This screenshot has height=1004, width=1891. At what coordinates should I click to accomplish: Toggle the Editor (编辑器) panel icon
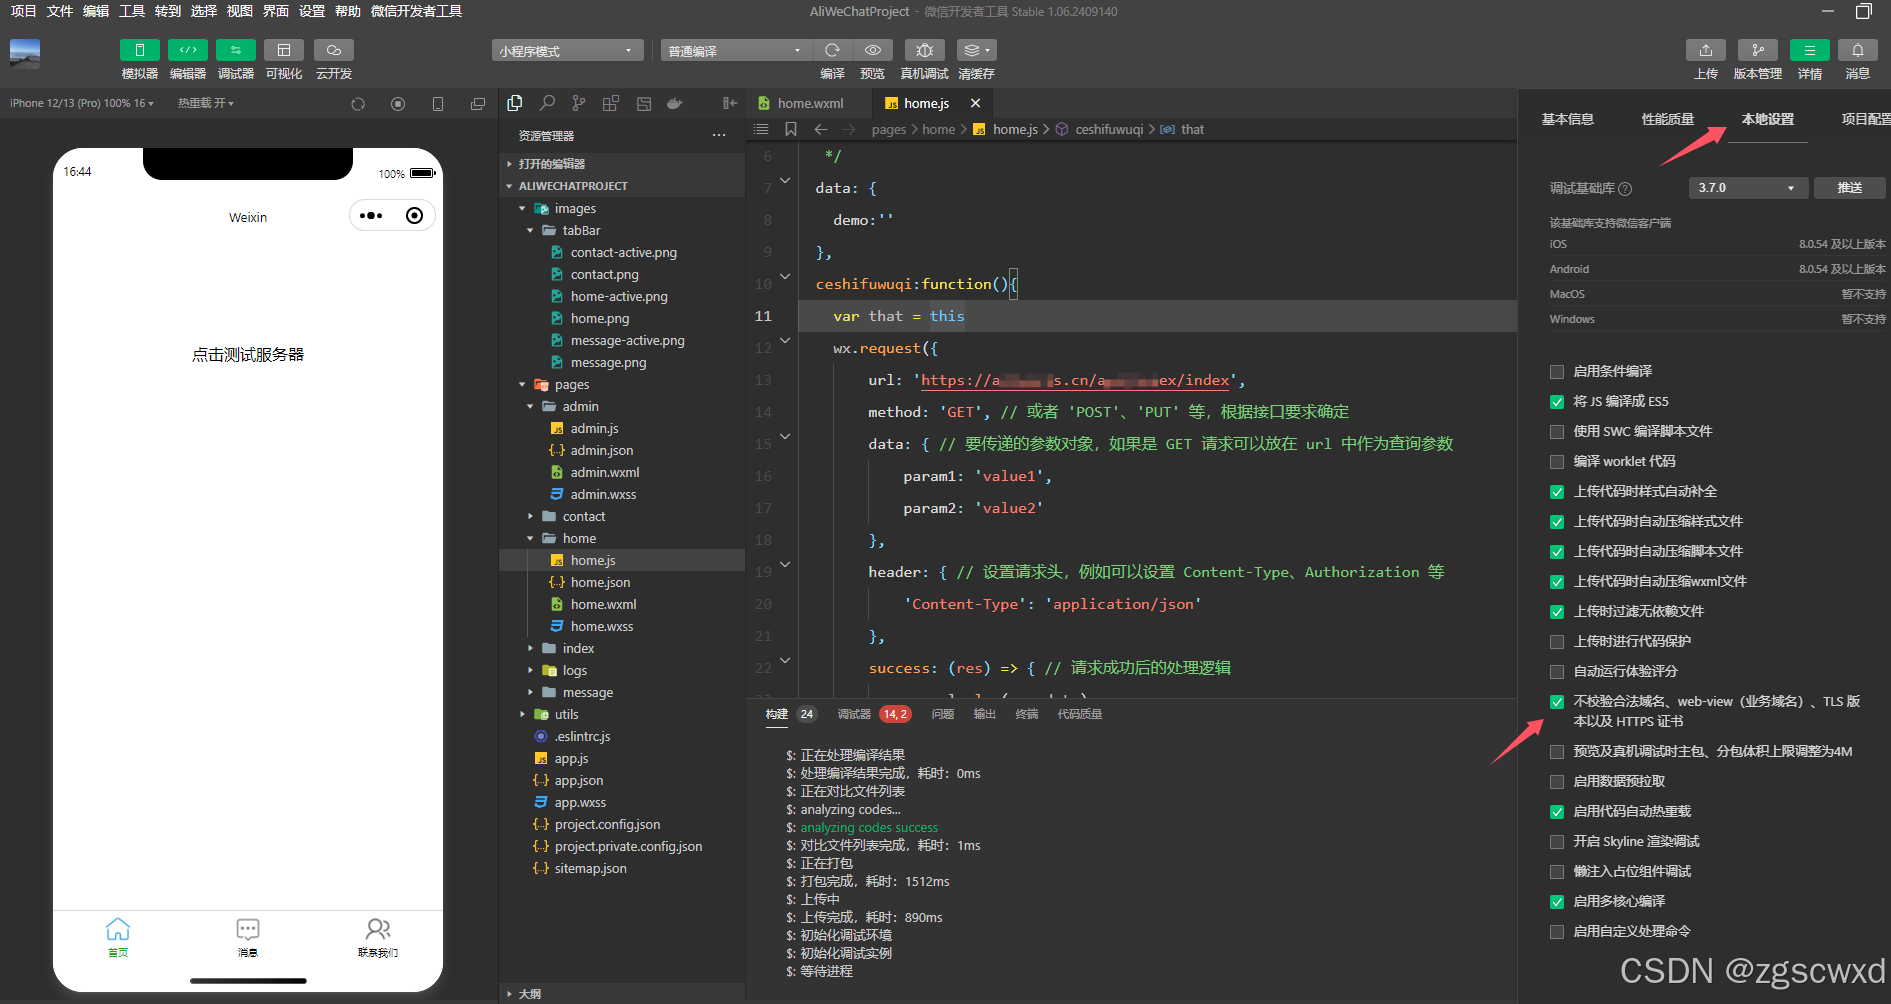click(188, 50)
